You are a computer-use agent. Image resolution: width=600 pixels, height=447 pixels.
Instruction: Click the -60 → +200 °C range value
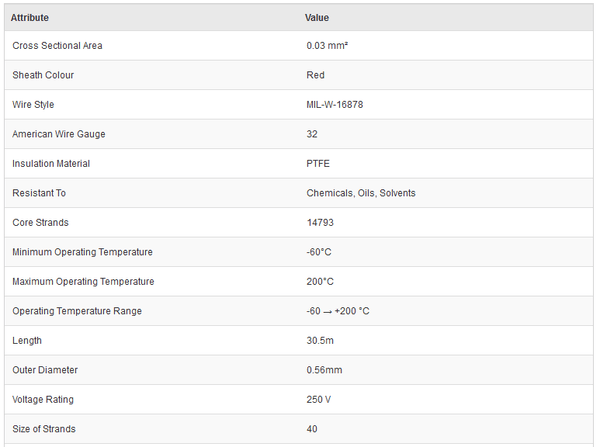click(x=338, y=311)
